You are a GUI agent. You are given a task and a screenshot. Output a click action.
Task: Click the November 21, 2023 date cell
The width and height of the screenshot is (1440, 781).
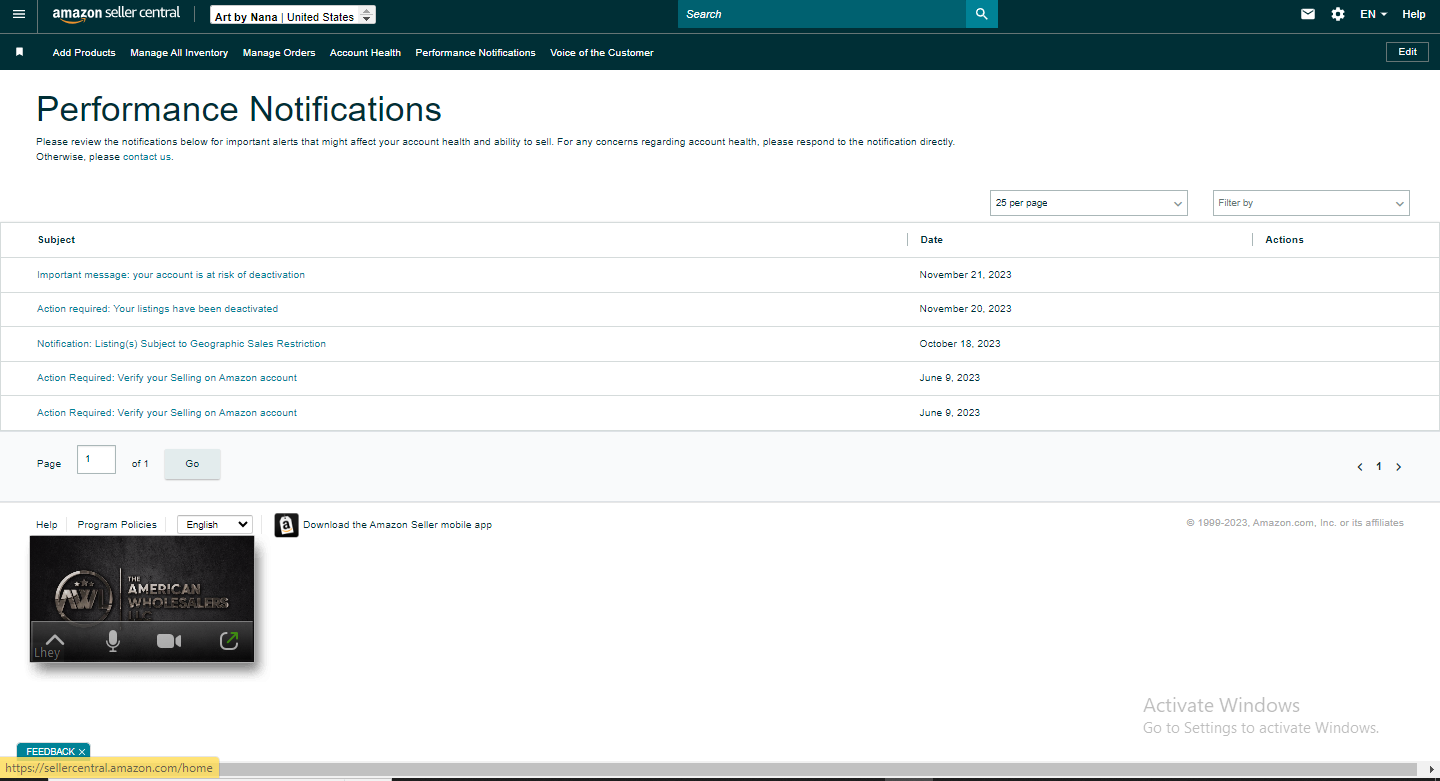tap(966, 275)
